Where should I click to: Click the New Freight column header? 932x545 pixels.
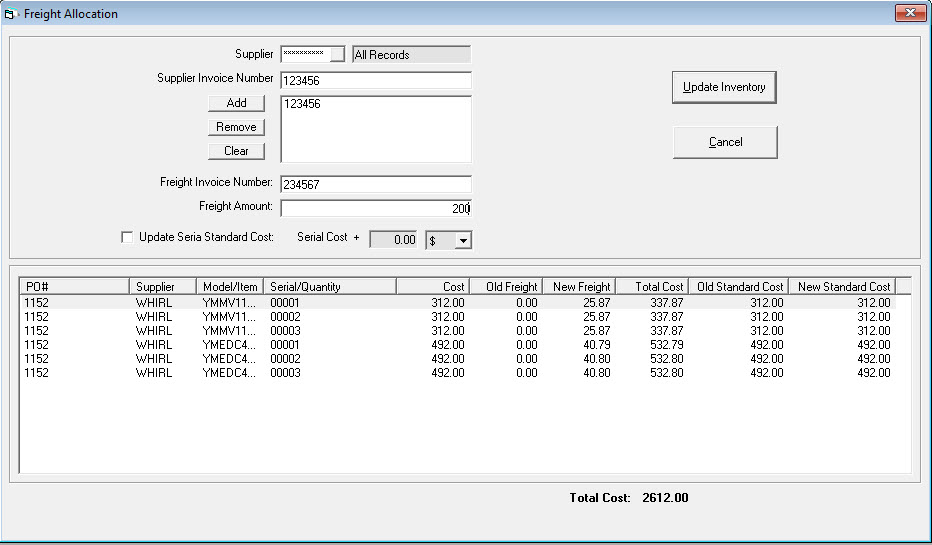tap(580, 287)
